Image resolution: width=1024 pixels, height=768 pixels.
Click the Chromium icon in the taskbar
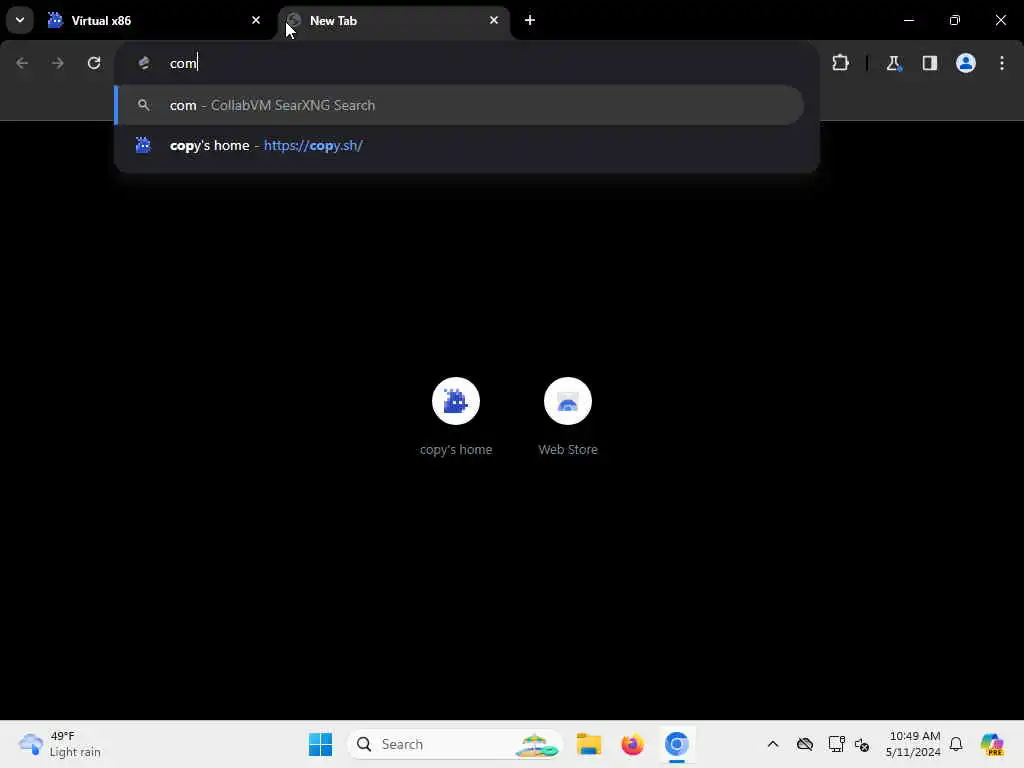(x=677, y=744)
